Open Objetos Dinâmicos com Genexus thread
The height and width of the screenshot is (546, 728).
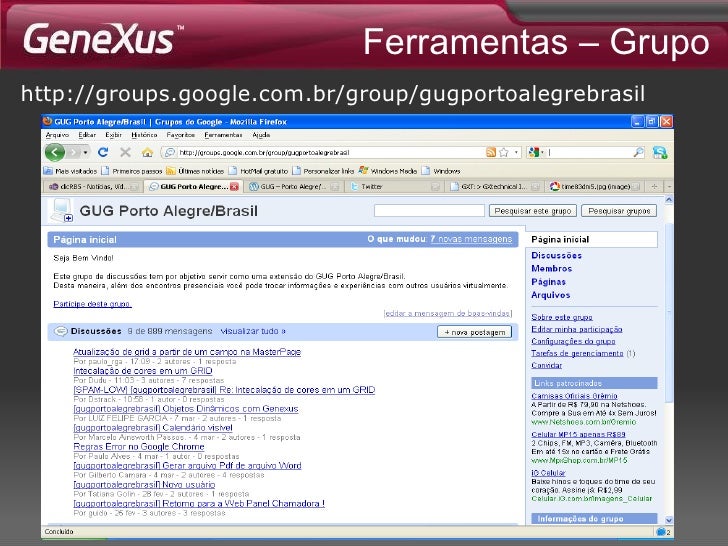tap(186, 409)
